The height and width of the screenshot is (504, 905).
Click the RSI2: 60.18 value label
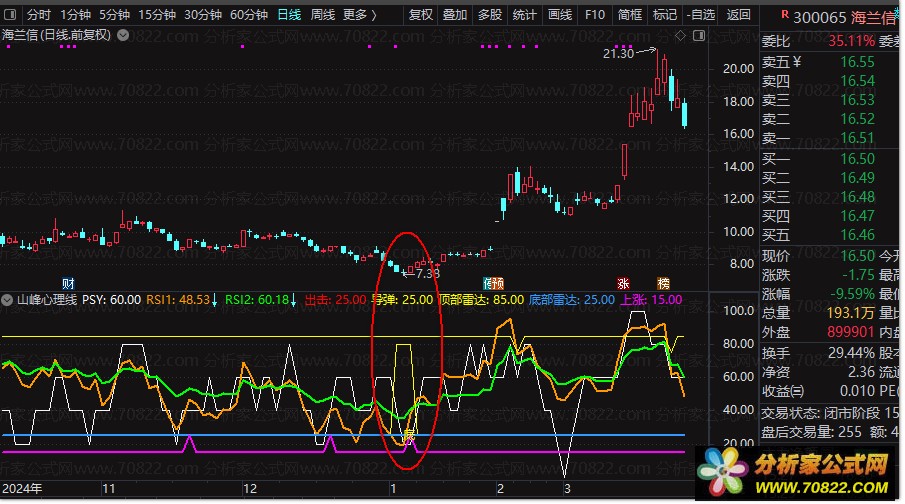point(257,300)
